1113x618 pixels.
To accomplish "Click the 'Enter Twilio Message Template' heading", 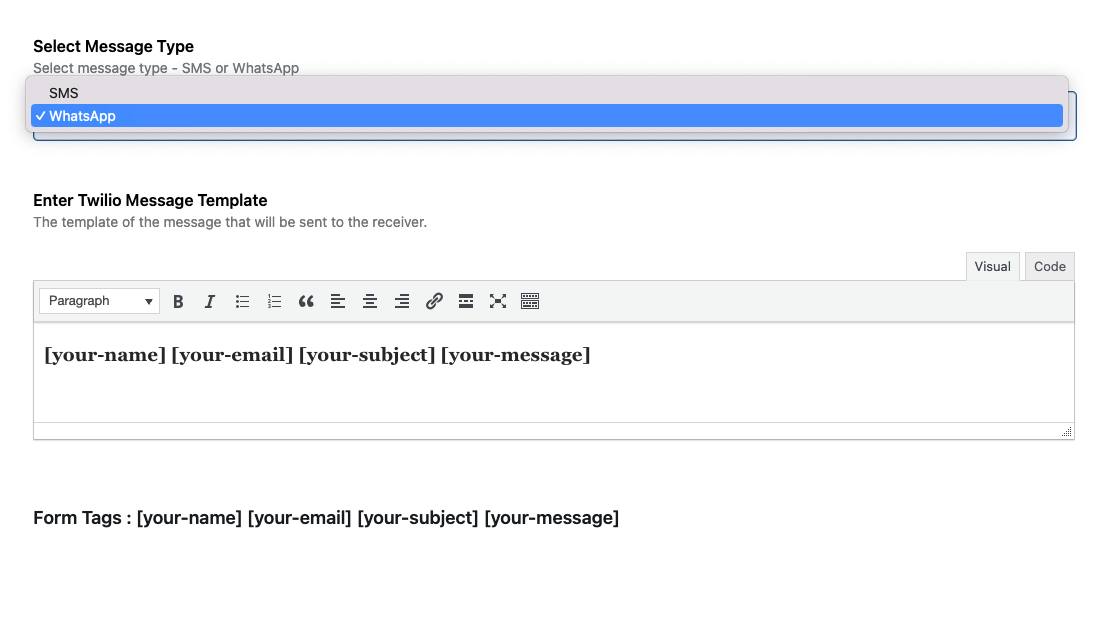I will tap(150, 200).
